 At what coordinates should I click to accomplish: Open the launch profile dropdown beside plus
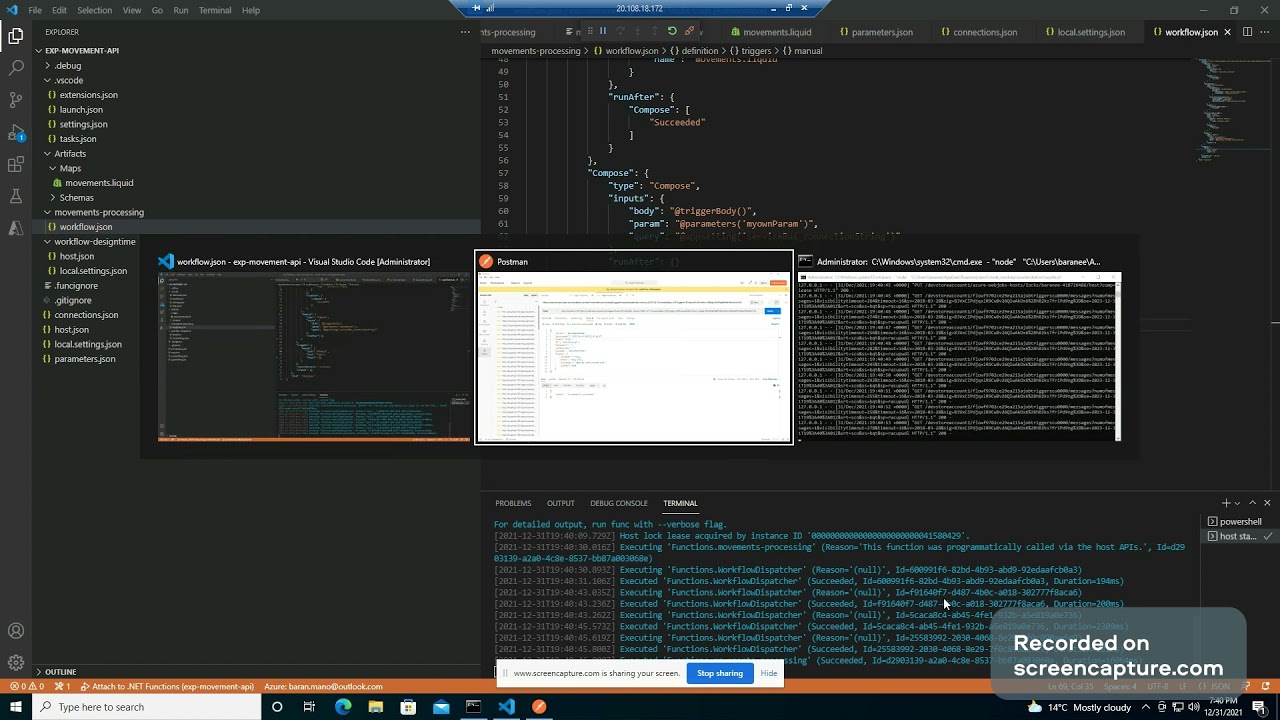click(x=1237, y=503)
